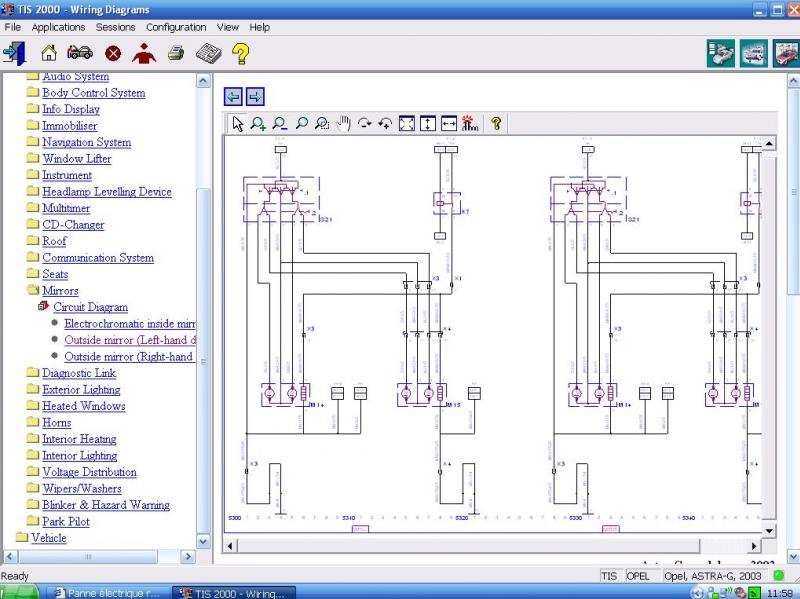Click the red car application icon

pos(786,53)
